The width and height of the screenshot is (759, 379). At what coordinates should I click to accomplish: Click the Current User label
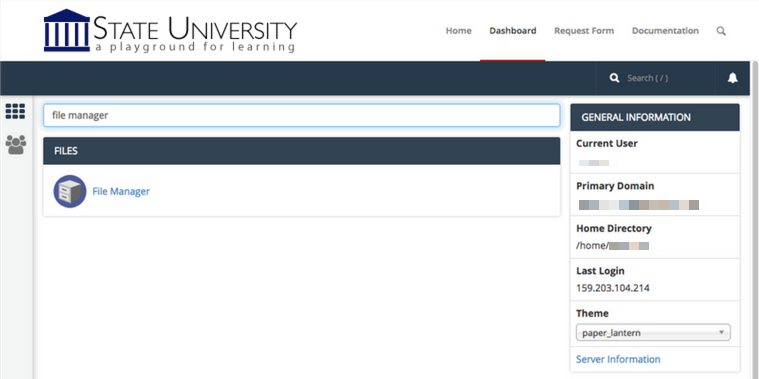click(x=607, y=143)
